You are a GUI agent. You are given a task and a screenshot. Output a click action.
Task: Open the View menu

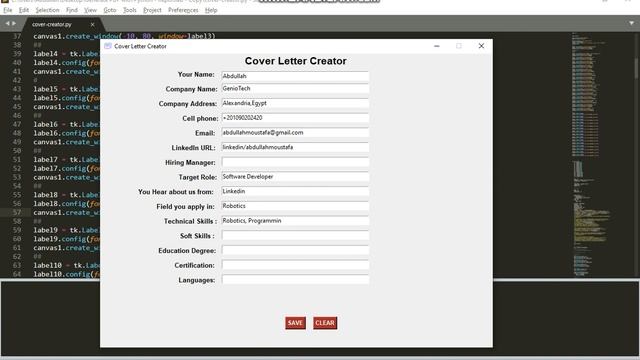(x=90, y=10)
